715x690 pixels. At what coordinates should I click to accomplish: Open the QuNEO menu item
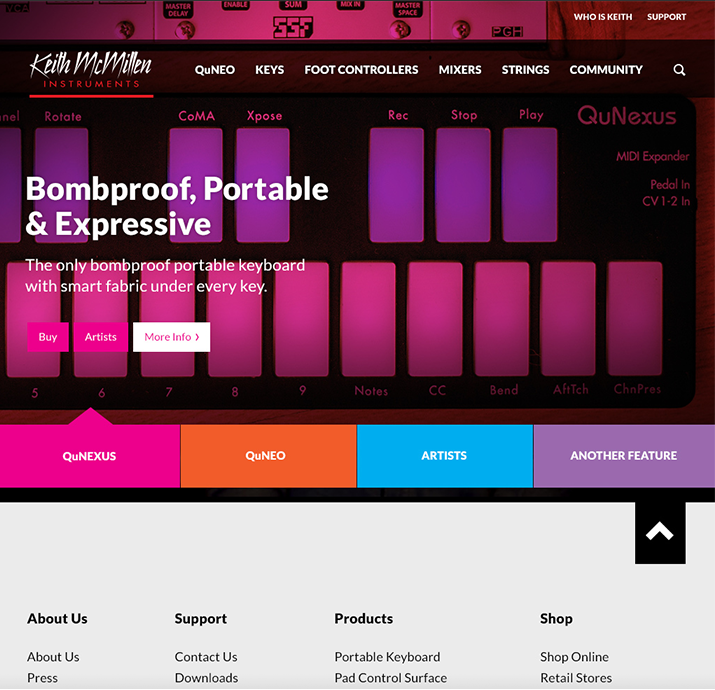pyautogui.click(x=215, y=70)
